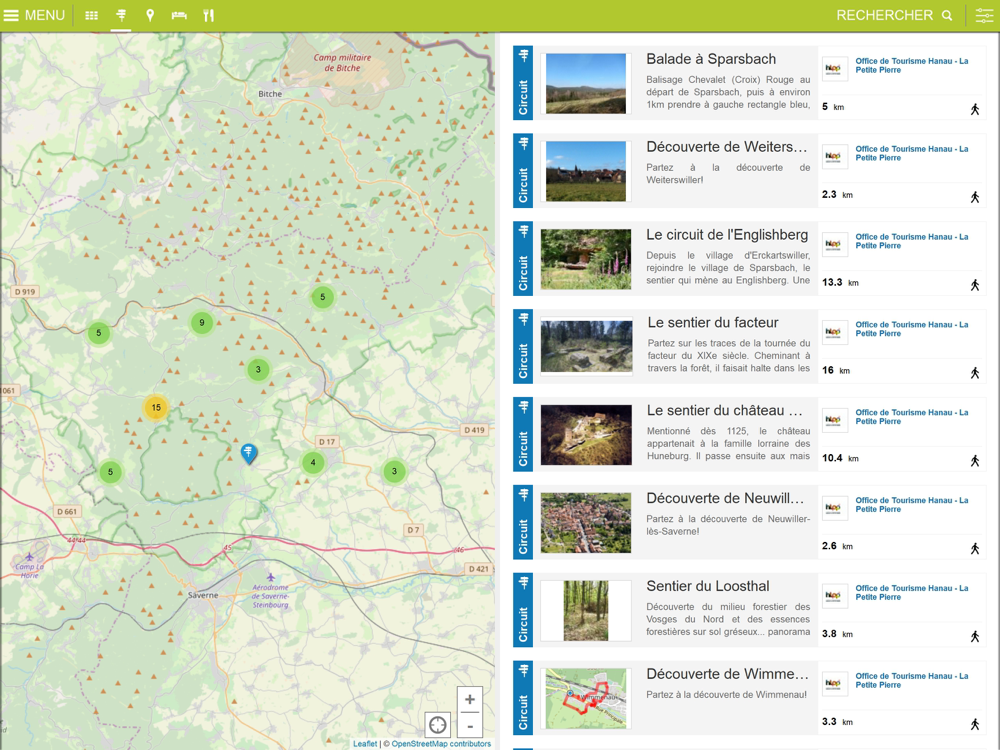Open Le sentier du château title
1000x750 pixels.
click(724, 411)
